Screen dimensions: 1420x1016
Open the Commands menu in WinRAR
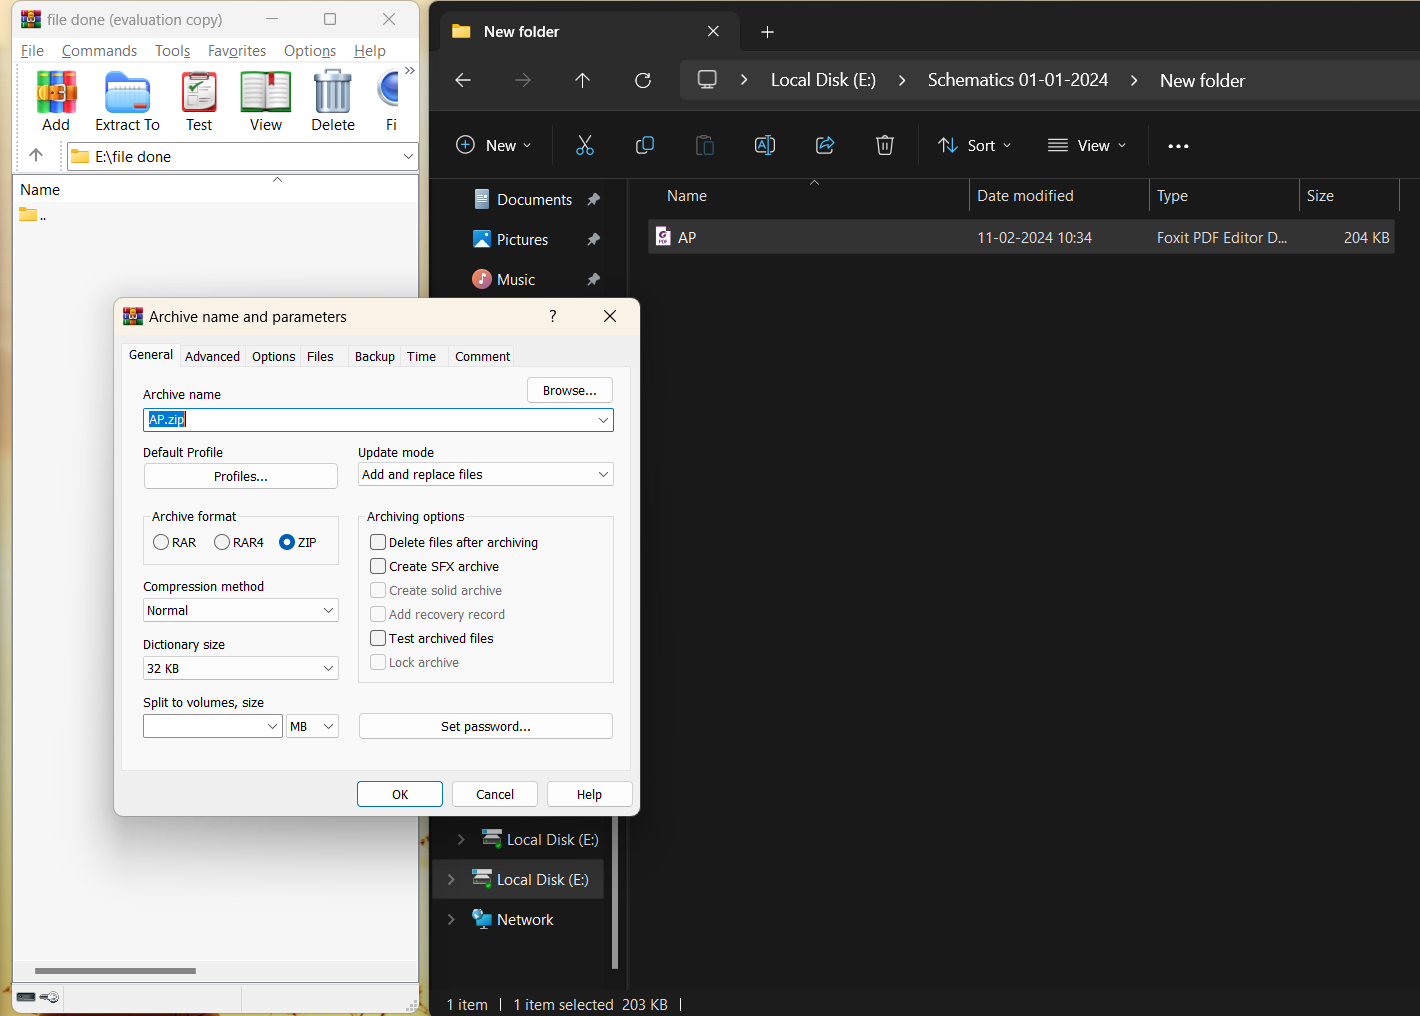(x=99, y=51)
